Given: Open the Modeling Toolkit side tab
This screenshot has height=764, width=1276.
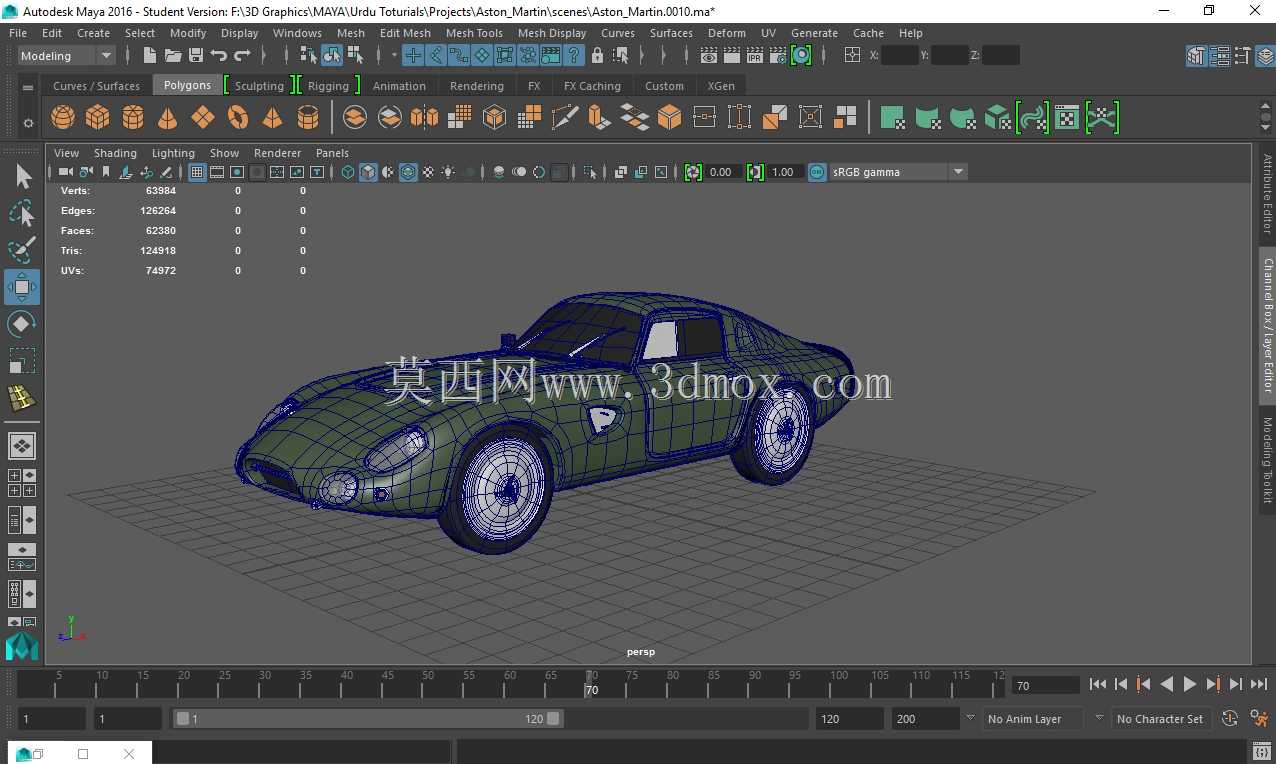Looking at the screenshot, I should click(x=1267, y=461).
